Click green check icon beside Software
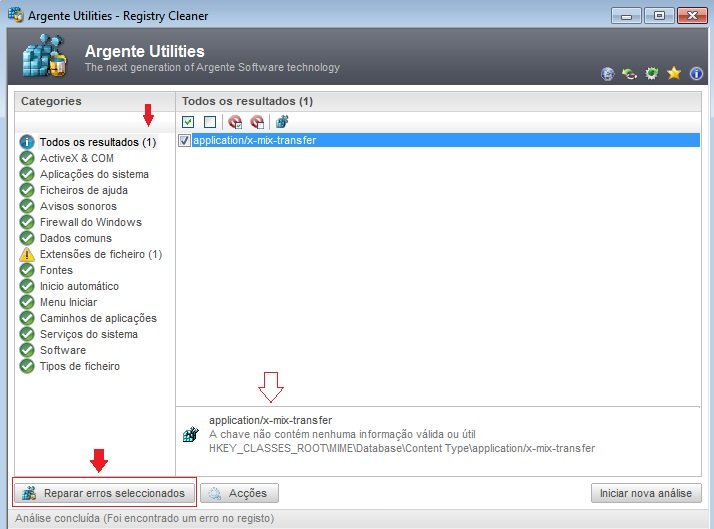 [27, 350]
